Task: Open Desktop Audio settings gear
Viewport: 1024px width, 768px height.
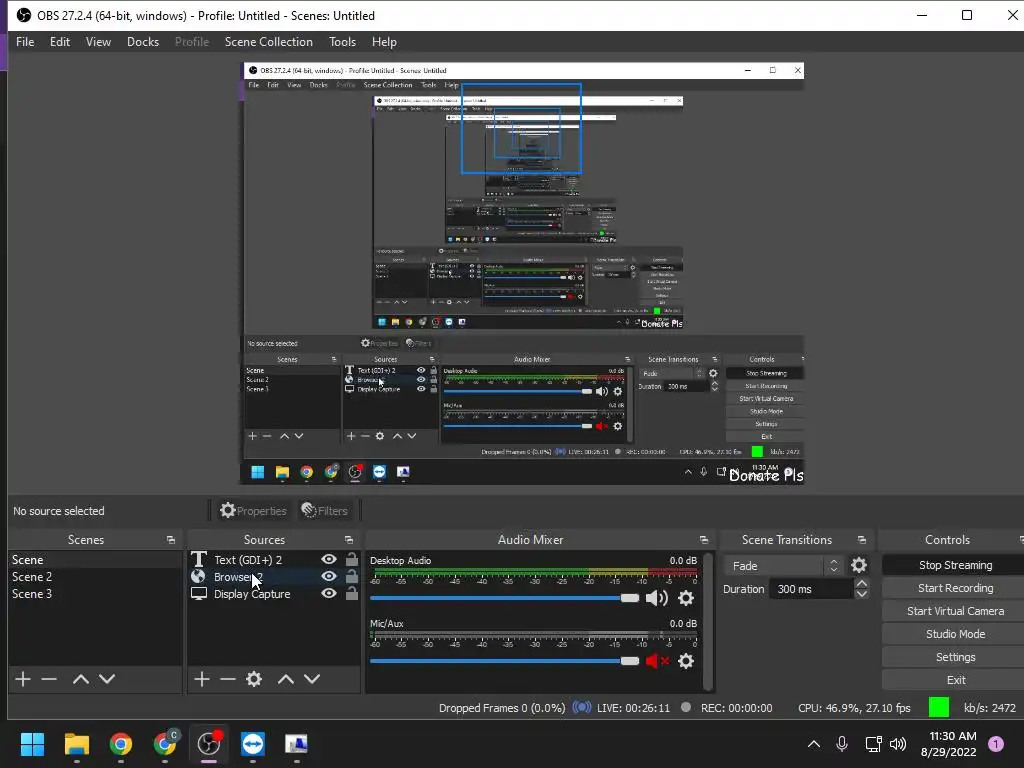Action: (x=686, y=598)
